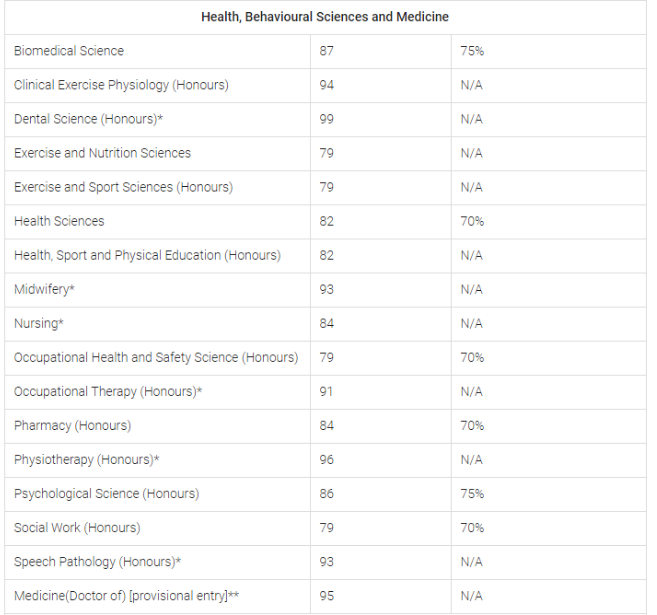The image size is (657, 615).
Task: Click the Clinical Exercise Physiology (Honours) cell
Action: pyautogui.click(x=121, y=85)
